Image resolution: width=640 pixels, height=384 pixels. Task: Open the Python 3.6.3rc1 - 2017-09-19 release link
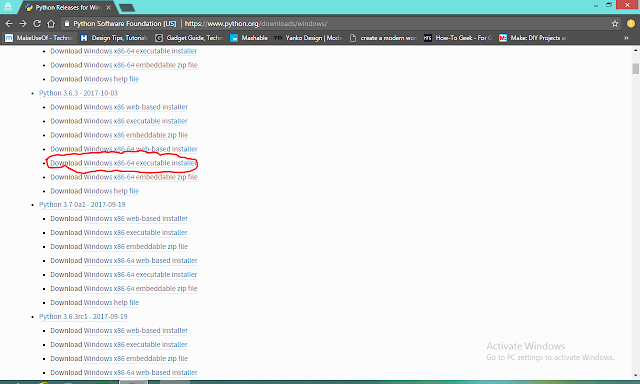[x=83, y=316]
